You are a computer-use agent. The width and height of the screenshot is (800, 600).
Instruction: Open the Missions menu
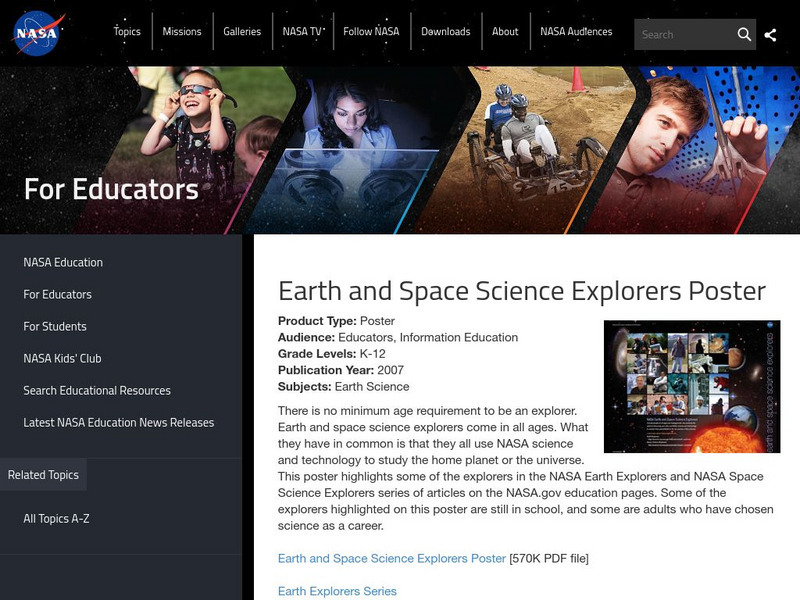pyautogui.click(x=182, y=32)
